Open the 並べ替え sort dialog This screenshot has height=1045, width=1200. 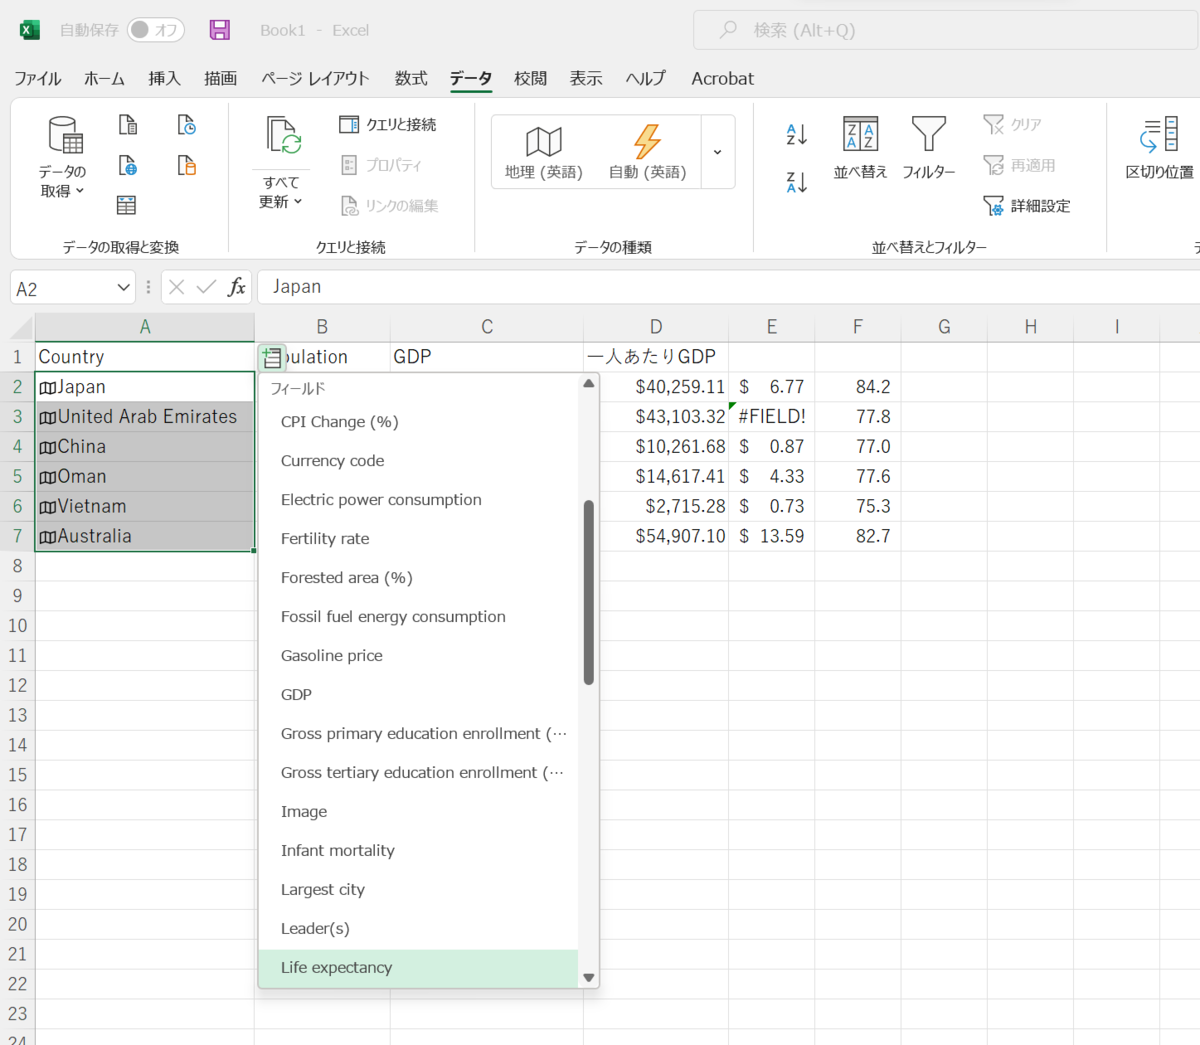(860, 149)
